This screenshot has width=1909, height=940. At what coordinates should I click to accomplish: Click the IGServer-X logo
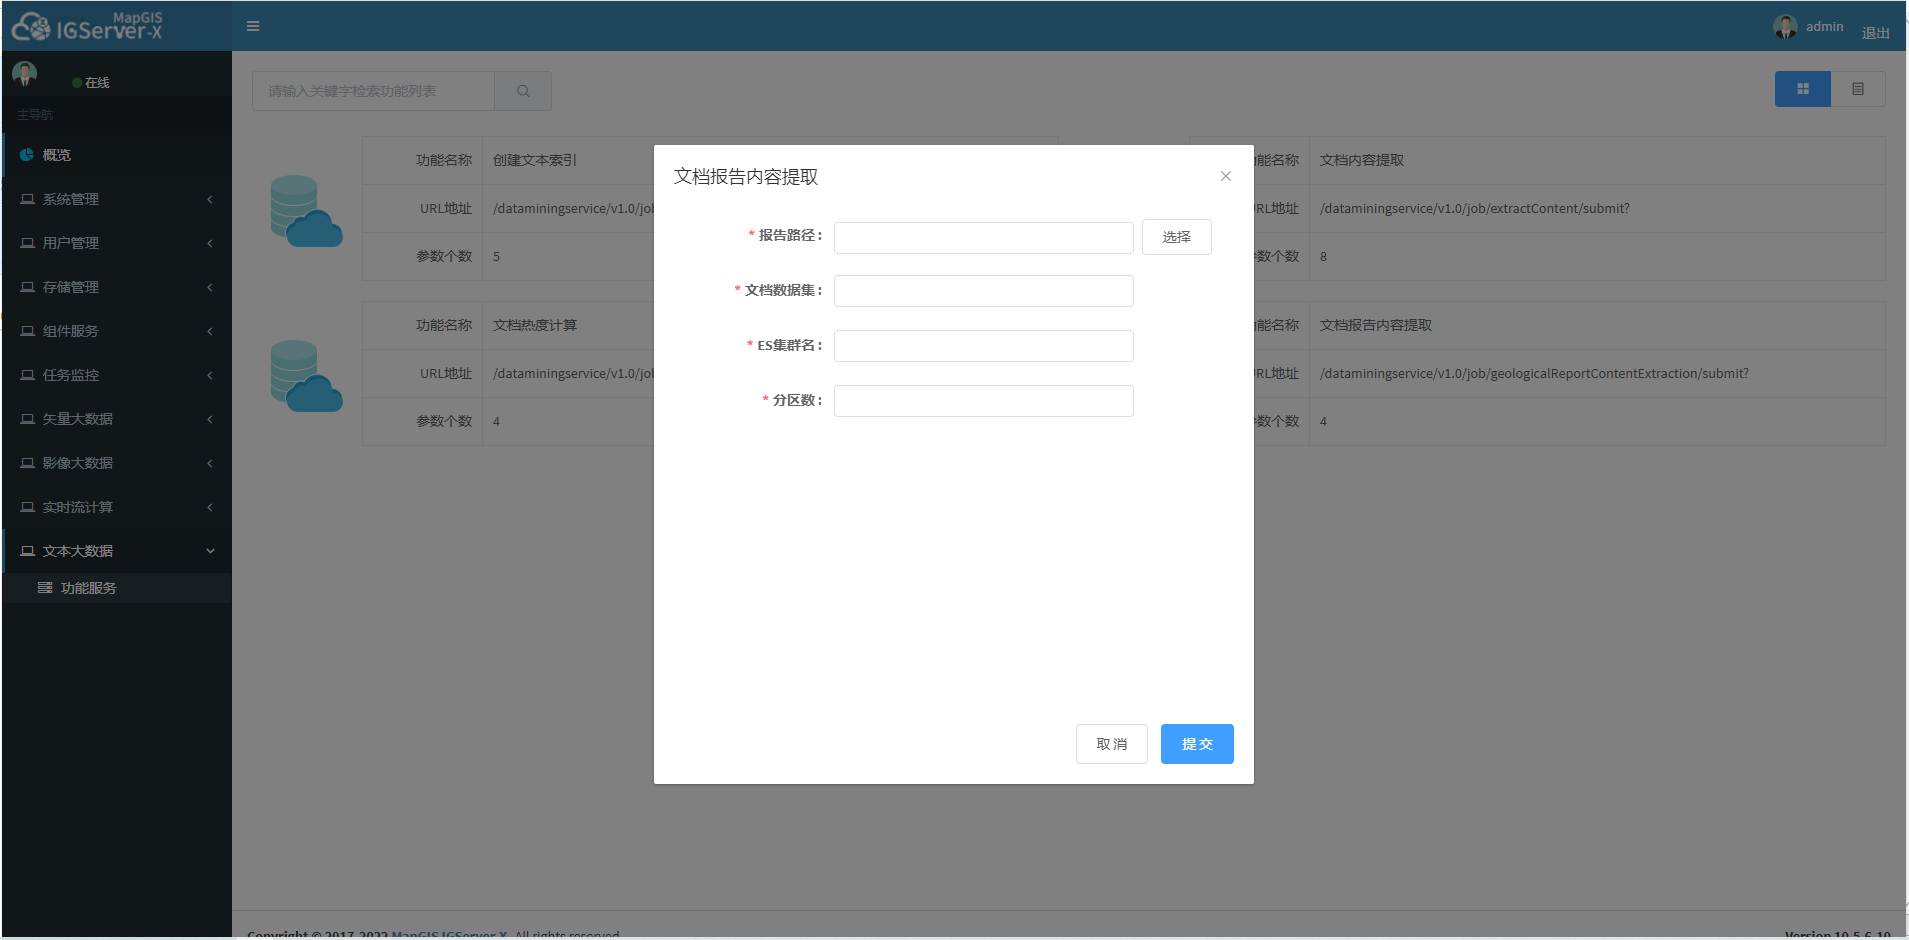[87, 26]
